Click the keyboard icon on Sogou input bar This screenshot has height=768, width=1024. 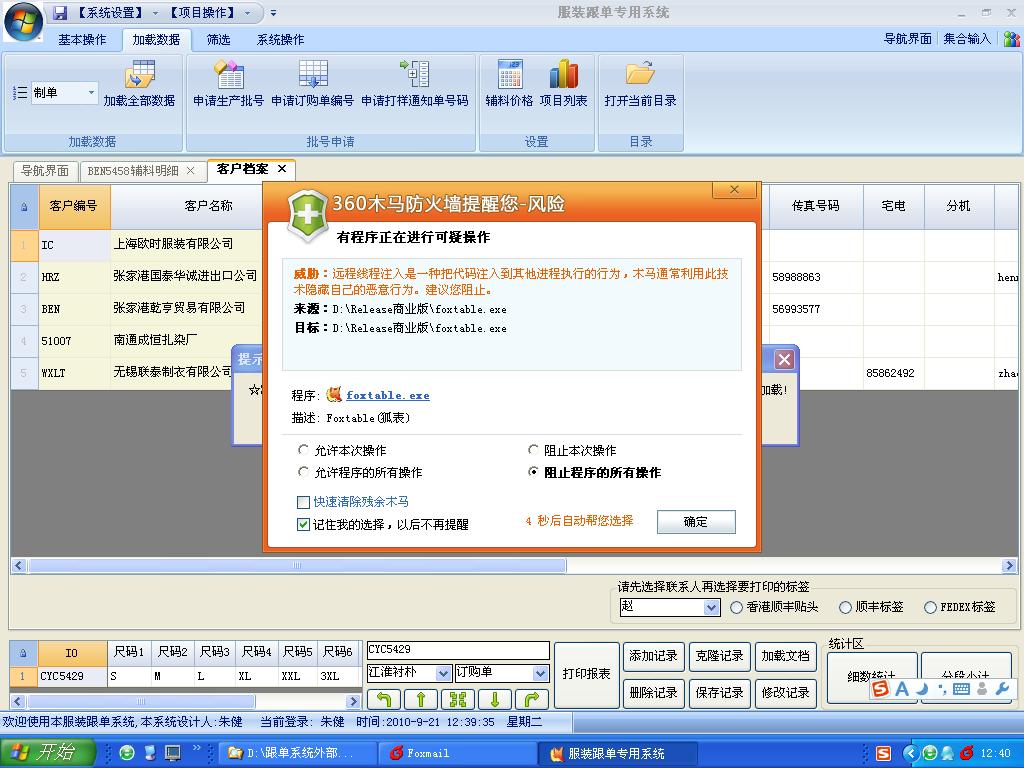(x=961, y=688)
